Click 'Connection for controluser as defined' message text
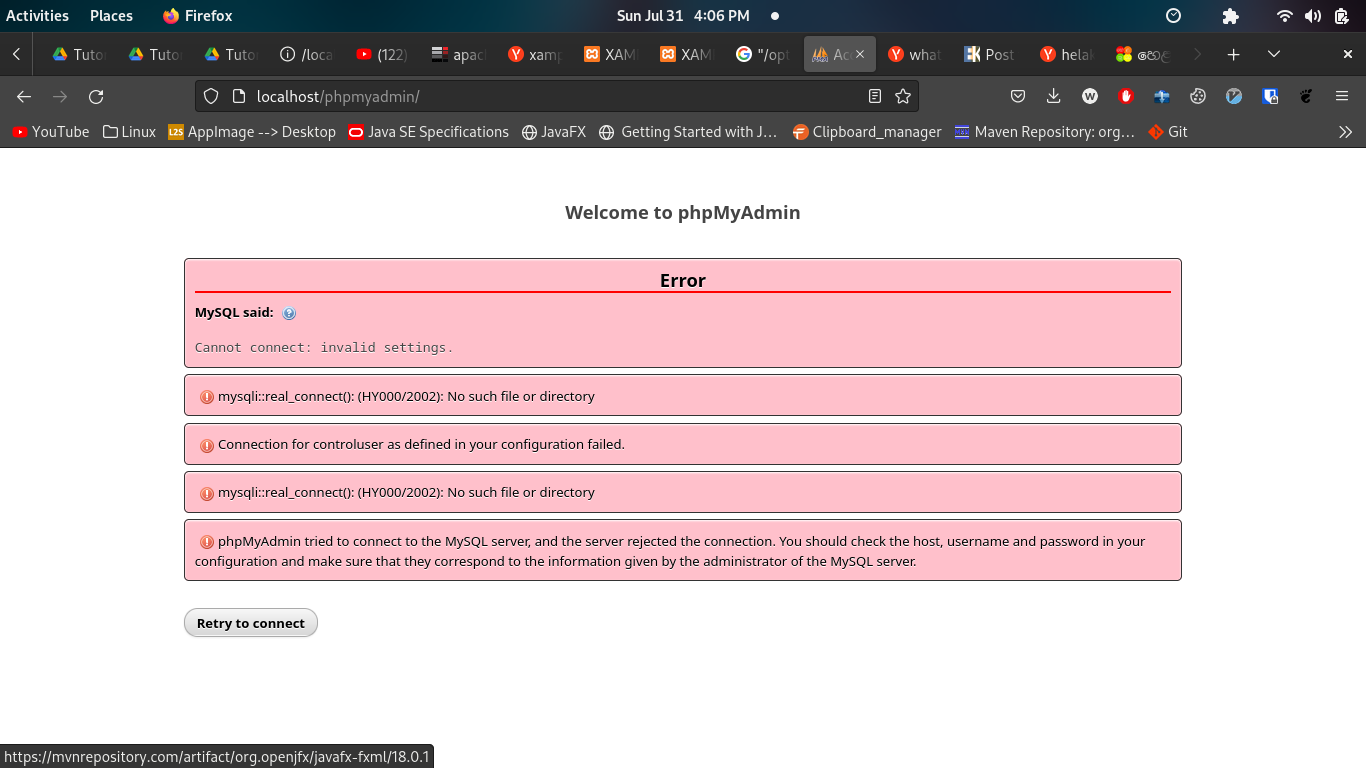Viewport: 1366px width, 768px height. tap(421, 444)
